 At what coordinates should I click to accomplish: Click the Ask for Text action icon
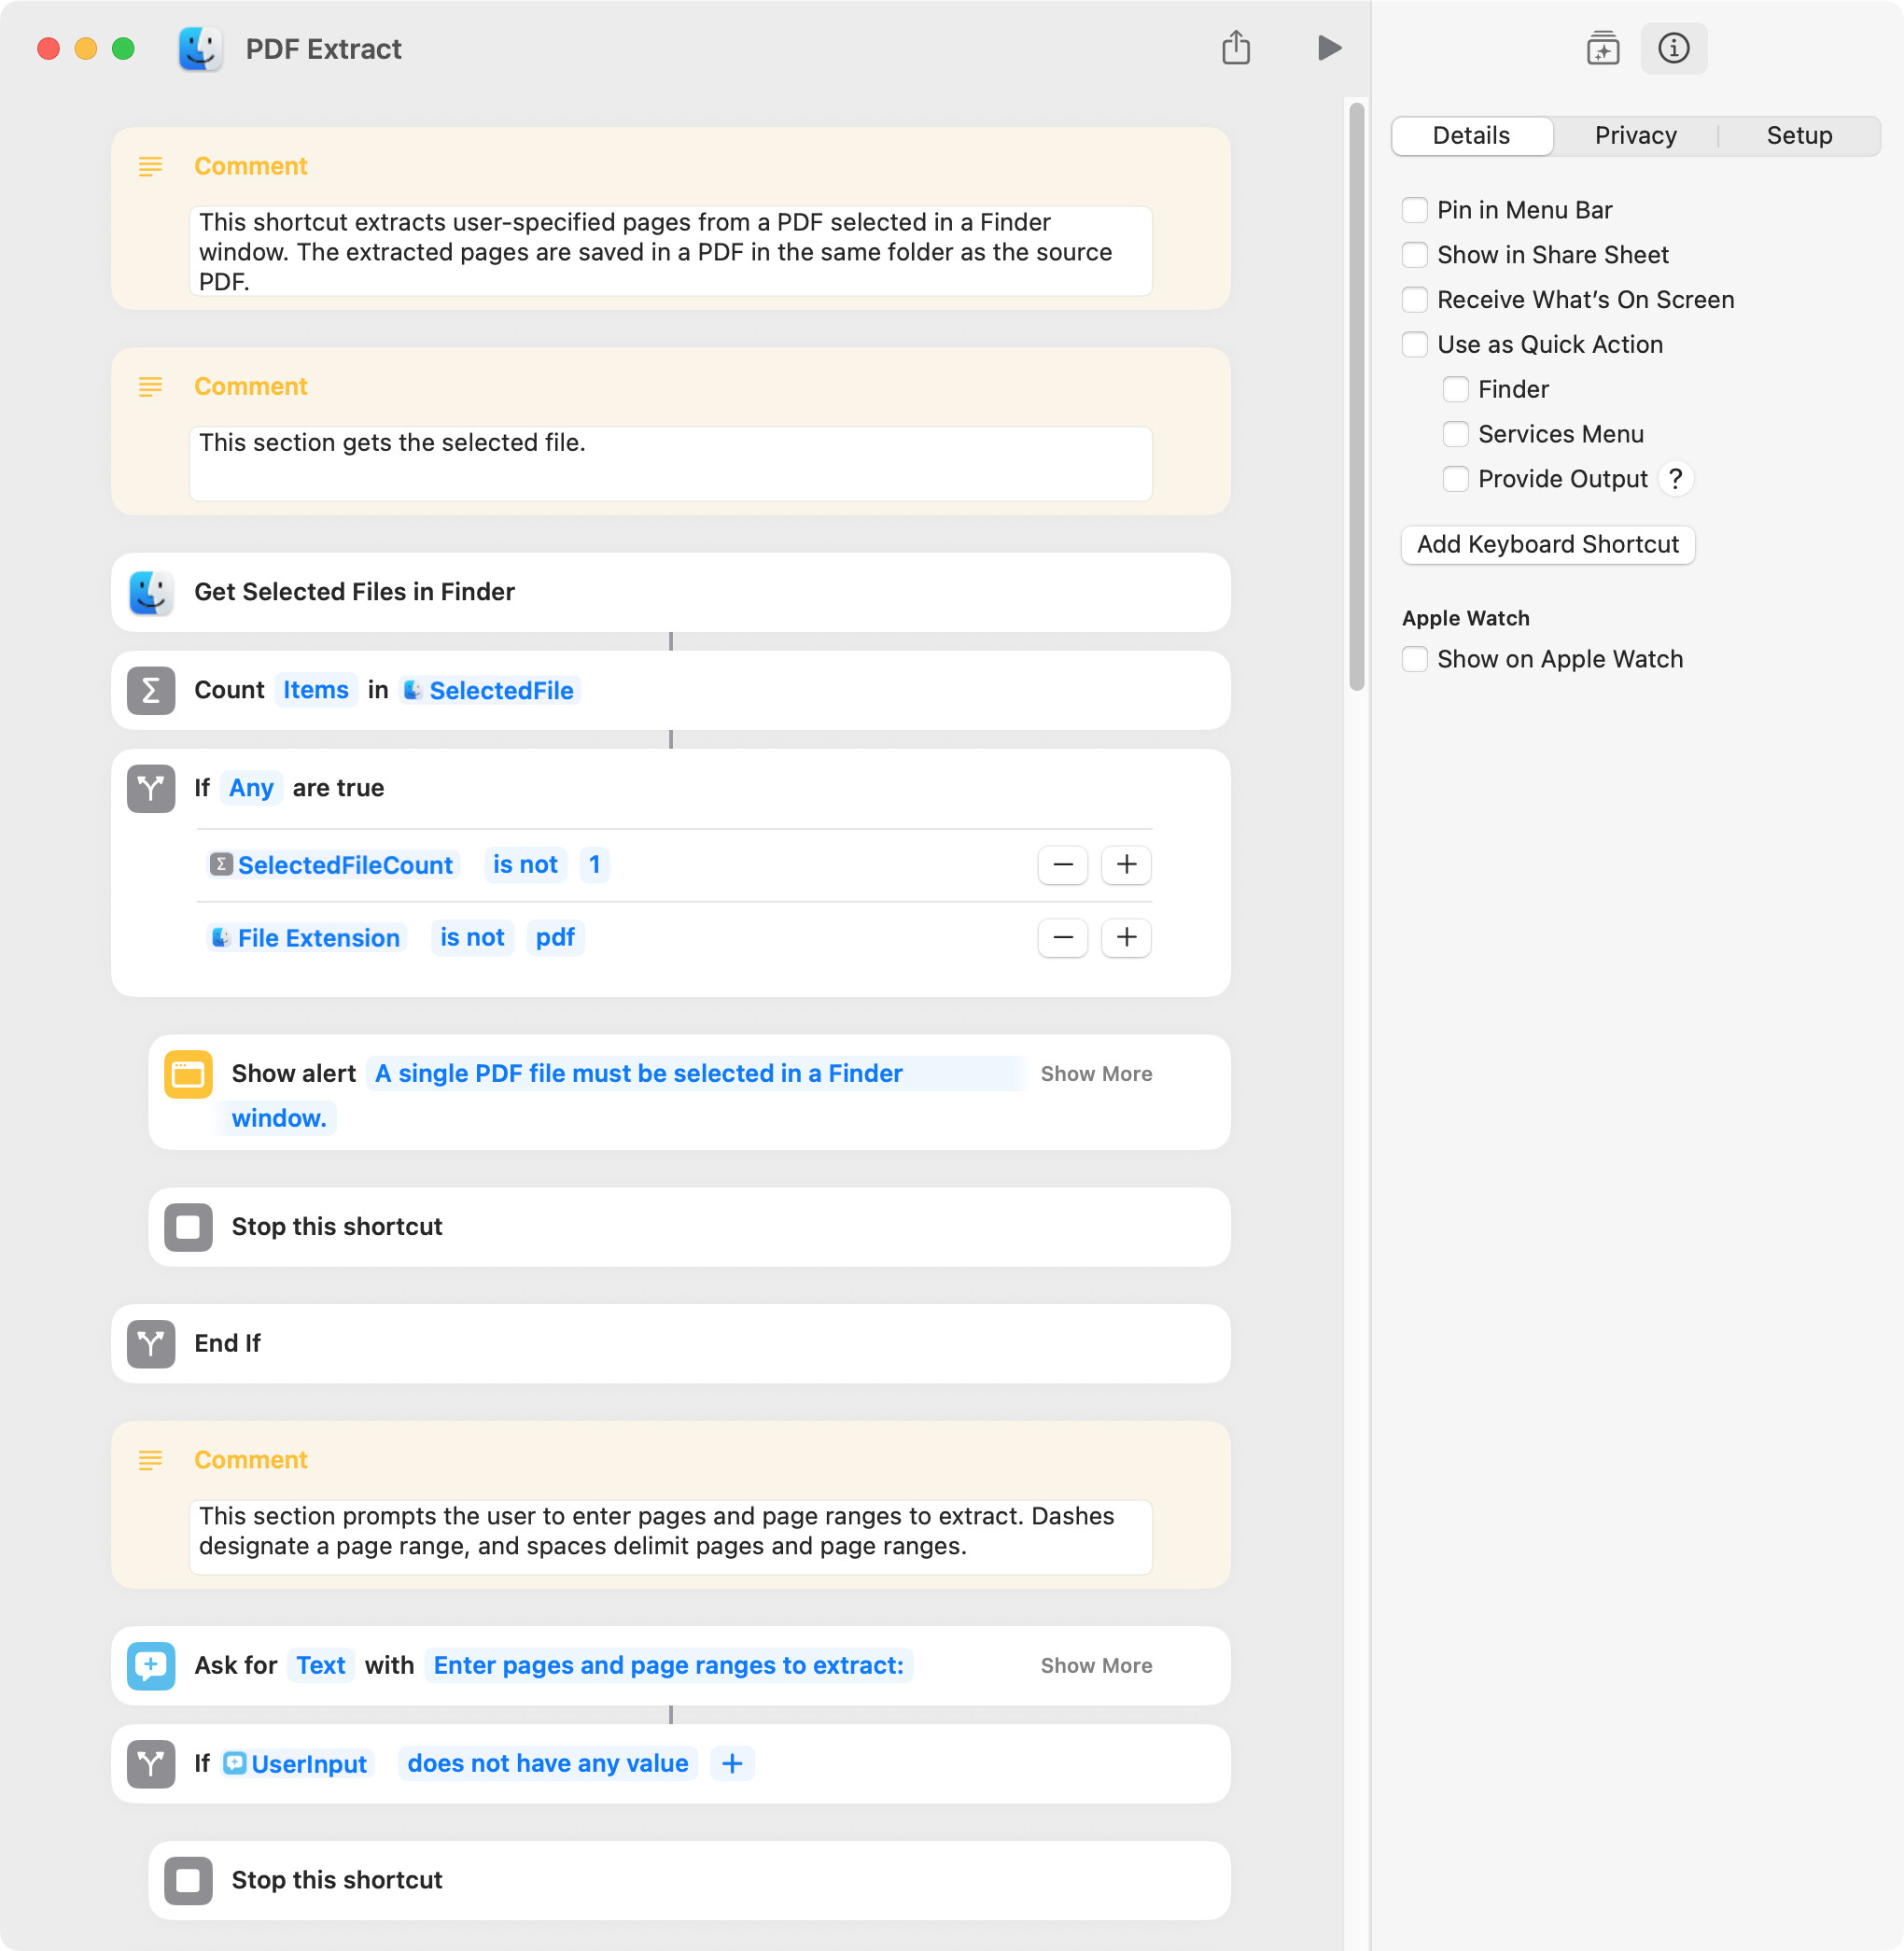click(x=151, y=1665)
